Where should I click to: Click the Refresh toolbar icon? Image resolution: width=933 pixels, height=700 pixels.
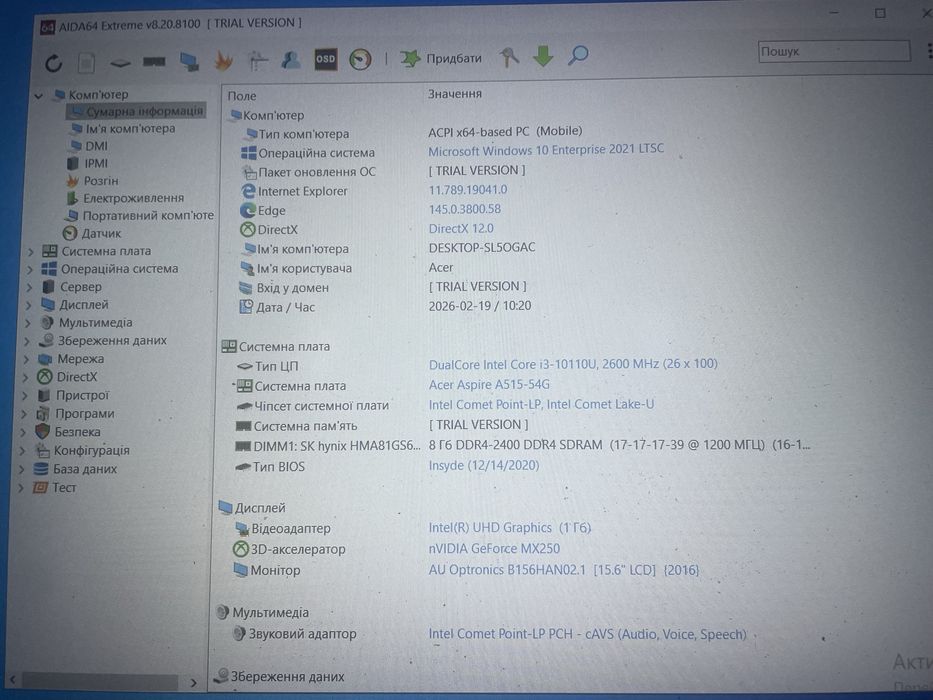coord(54,62)
